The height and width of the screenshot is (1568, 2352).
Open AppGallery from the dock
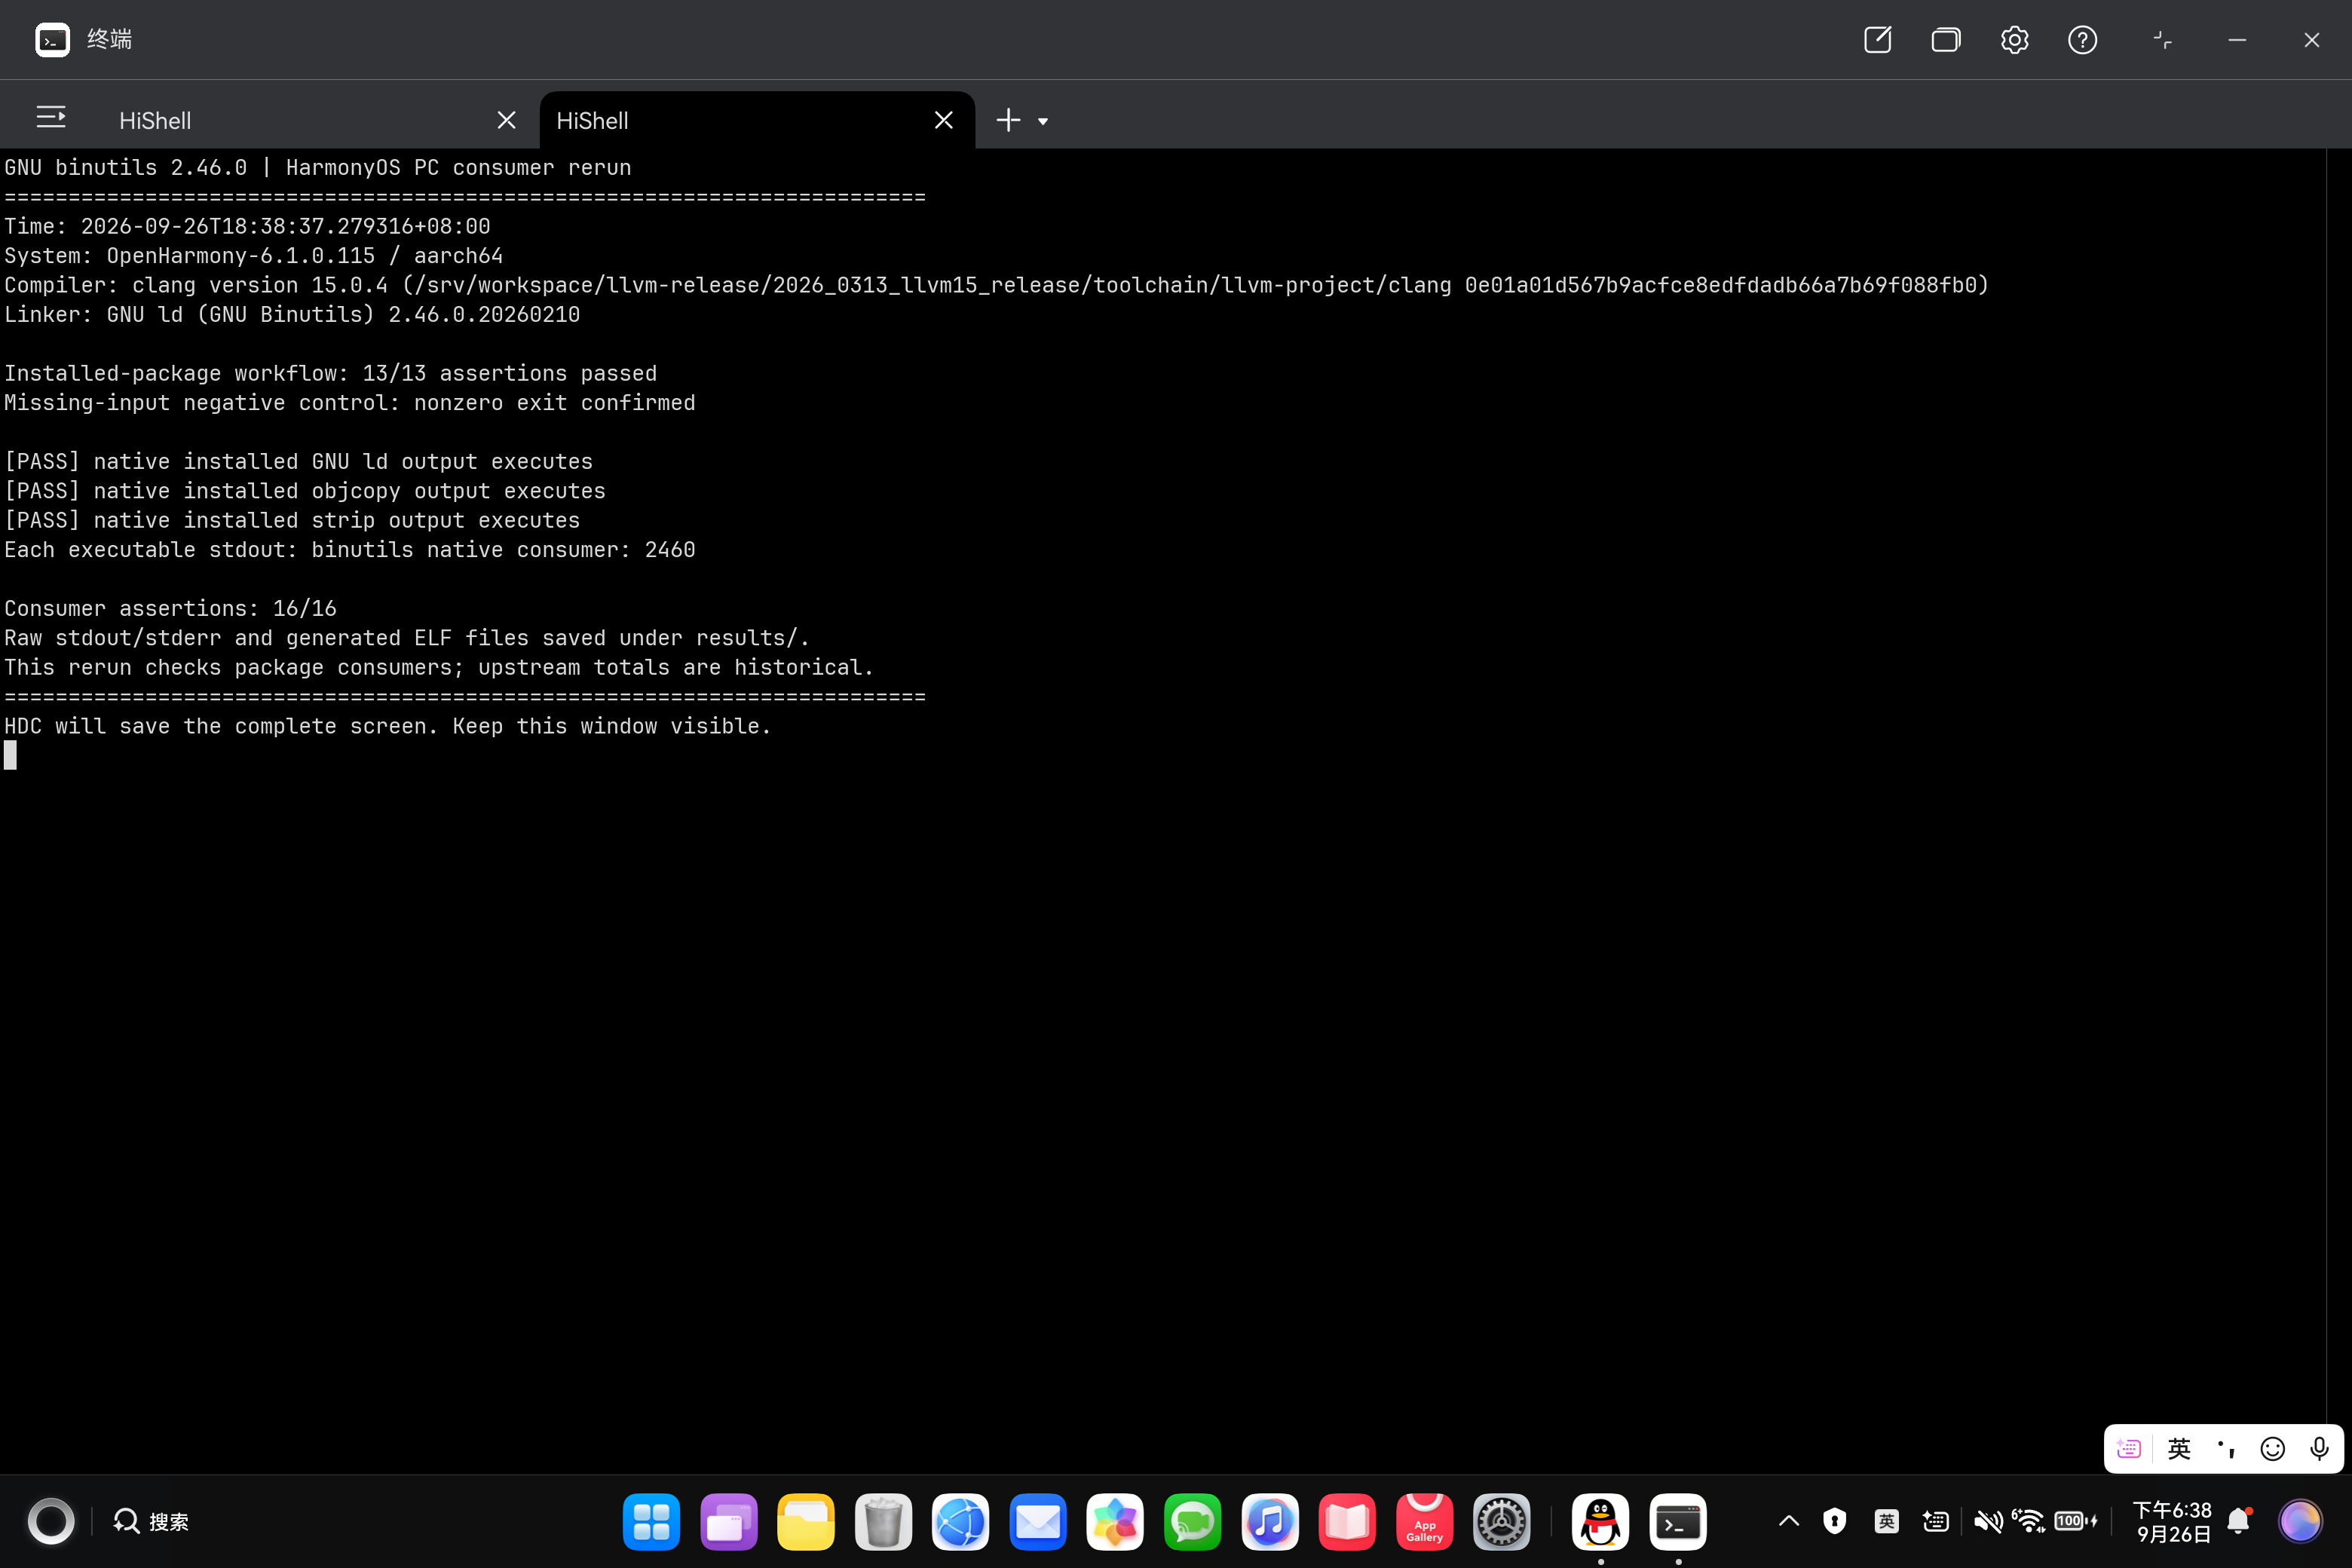coord(1424,1521)
